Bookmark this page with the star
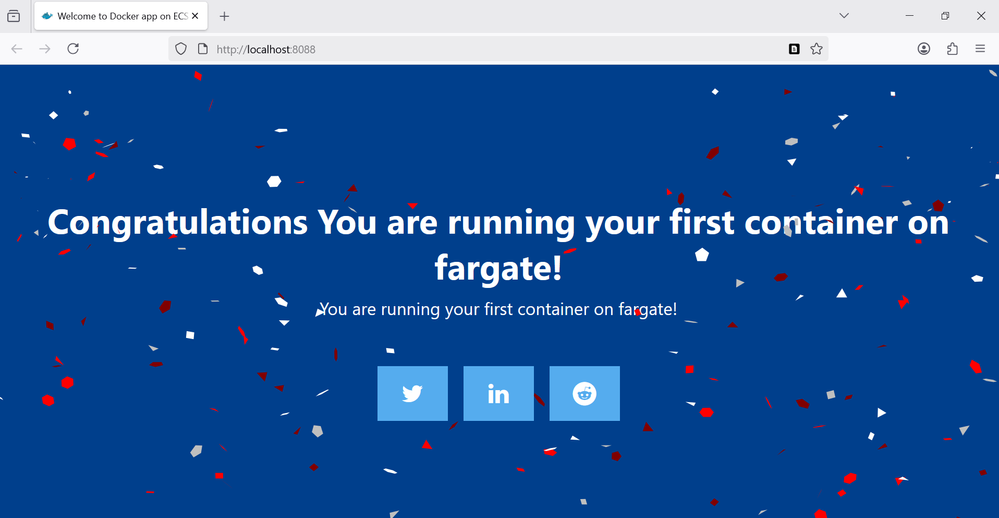Screen dimensions: 999x518 click(x=816, y=48)
